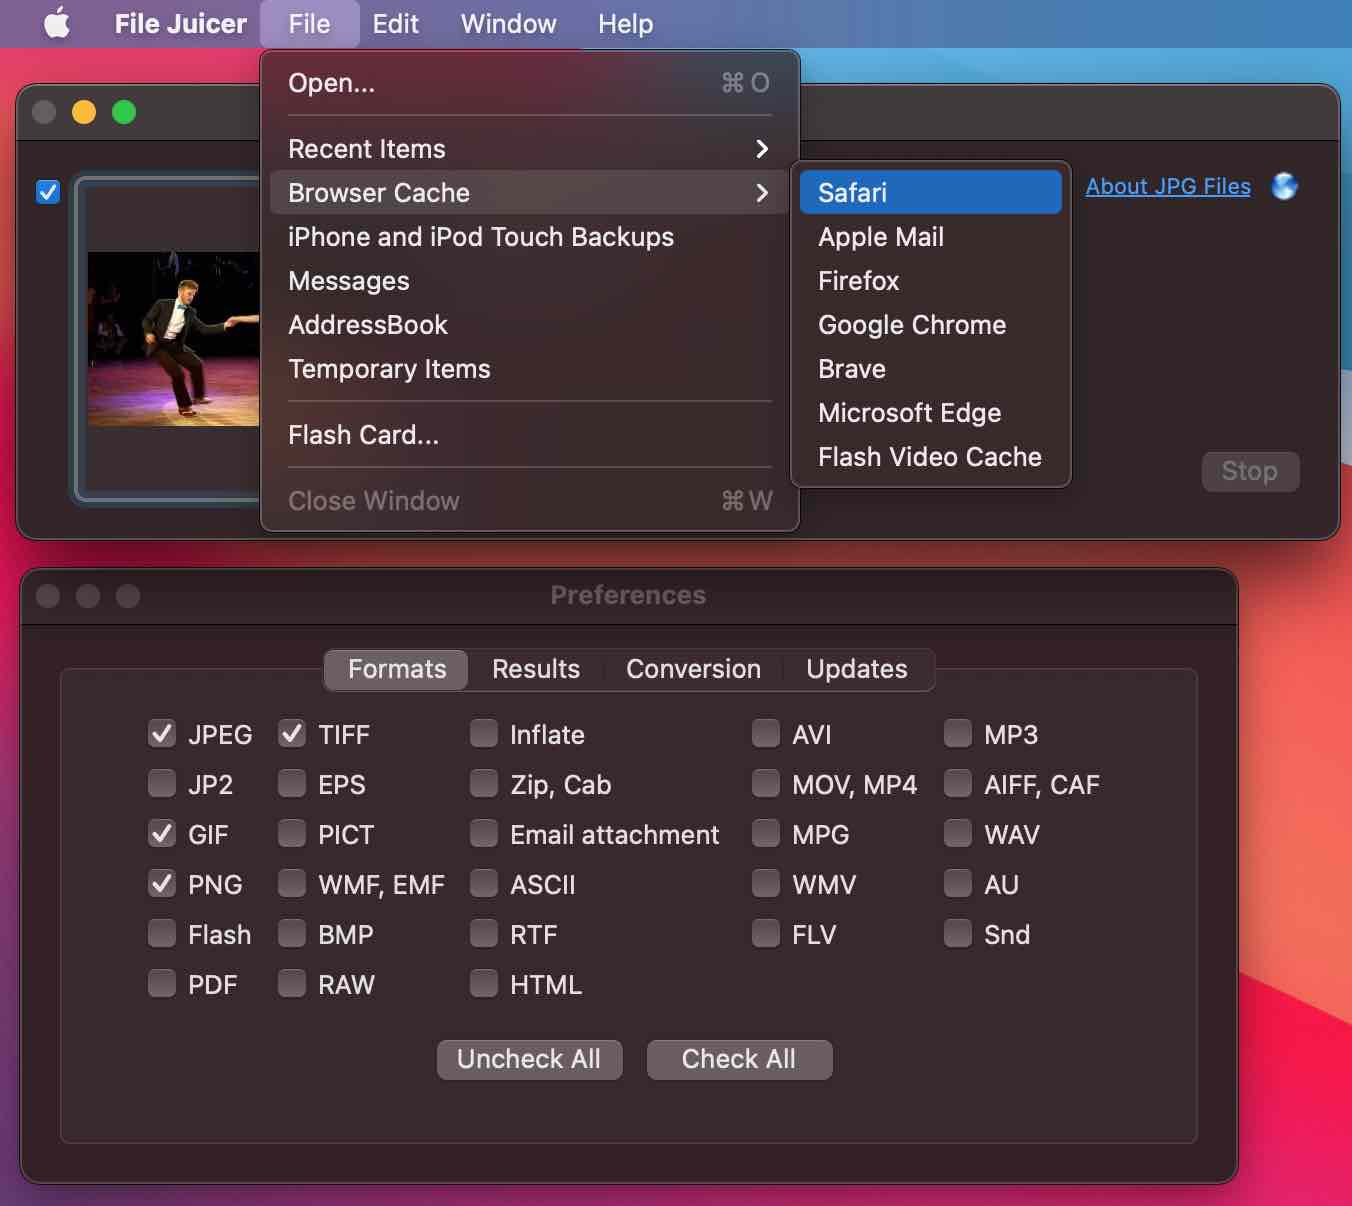The width and height of the screenshot is (1352, 1206).
Task: Select iPhone and iPod Touch Backups
Action: coord(530,237)
